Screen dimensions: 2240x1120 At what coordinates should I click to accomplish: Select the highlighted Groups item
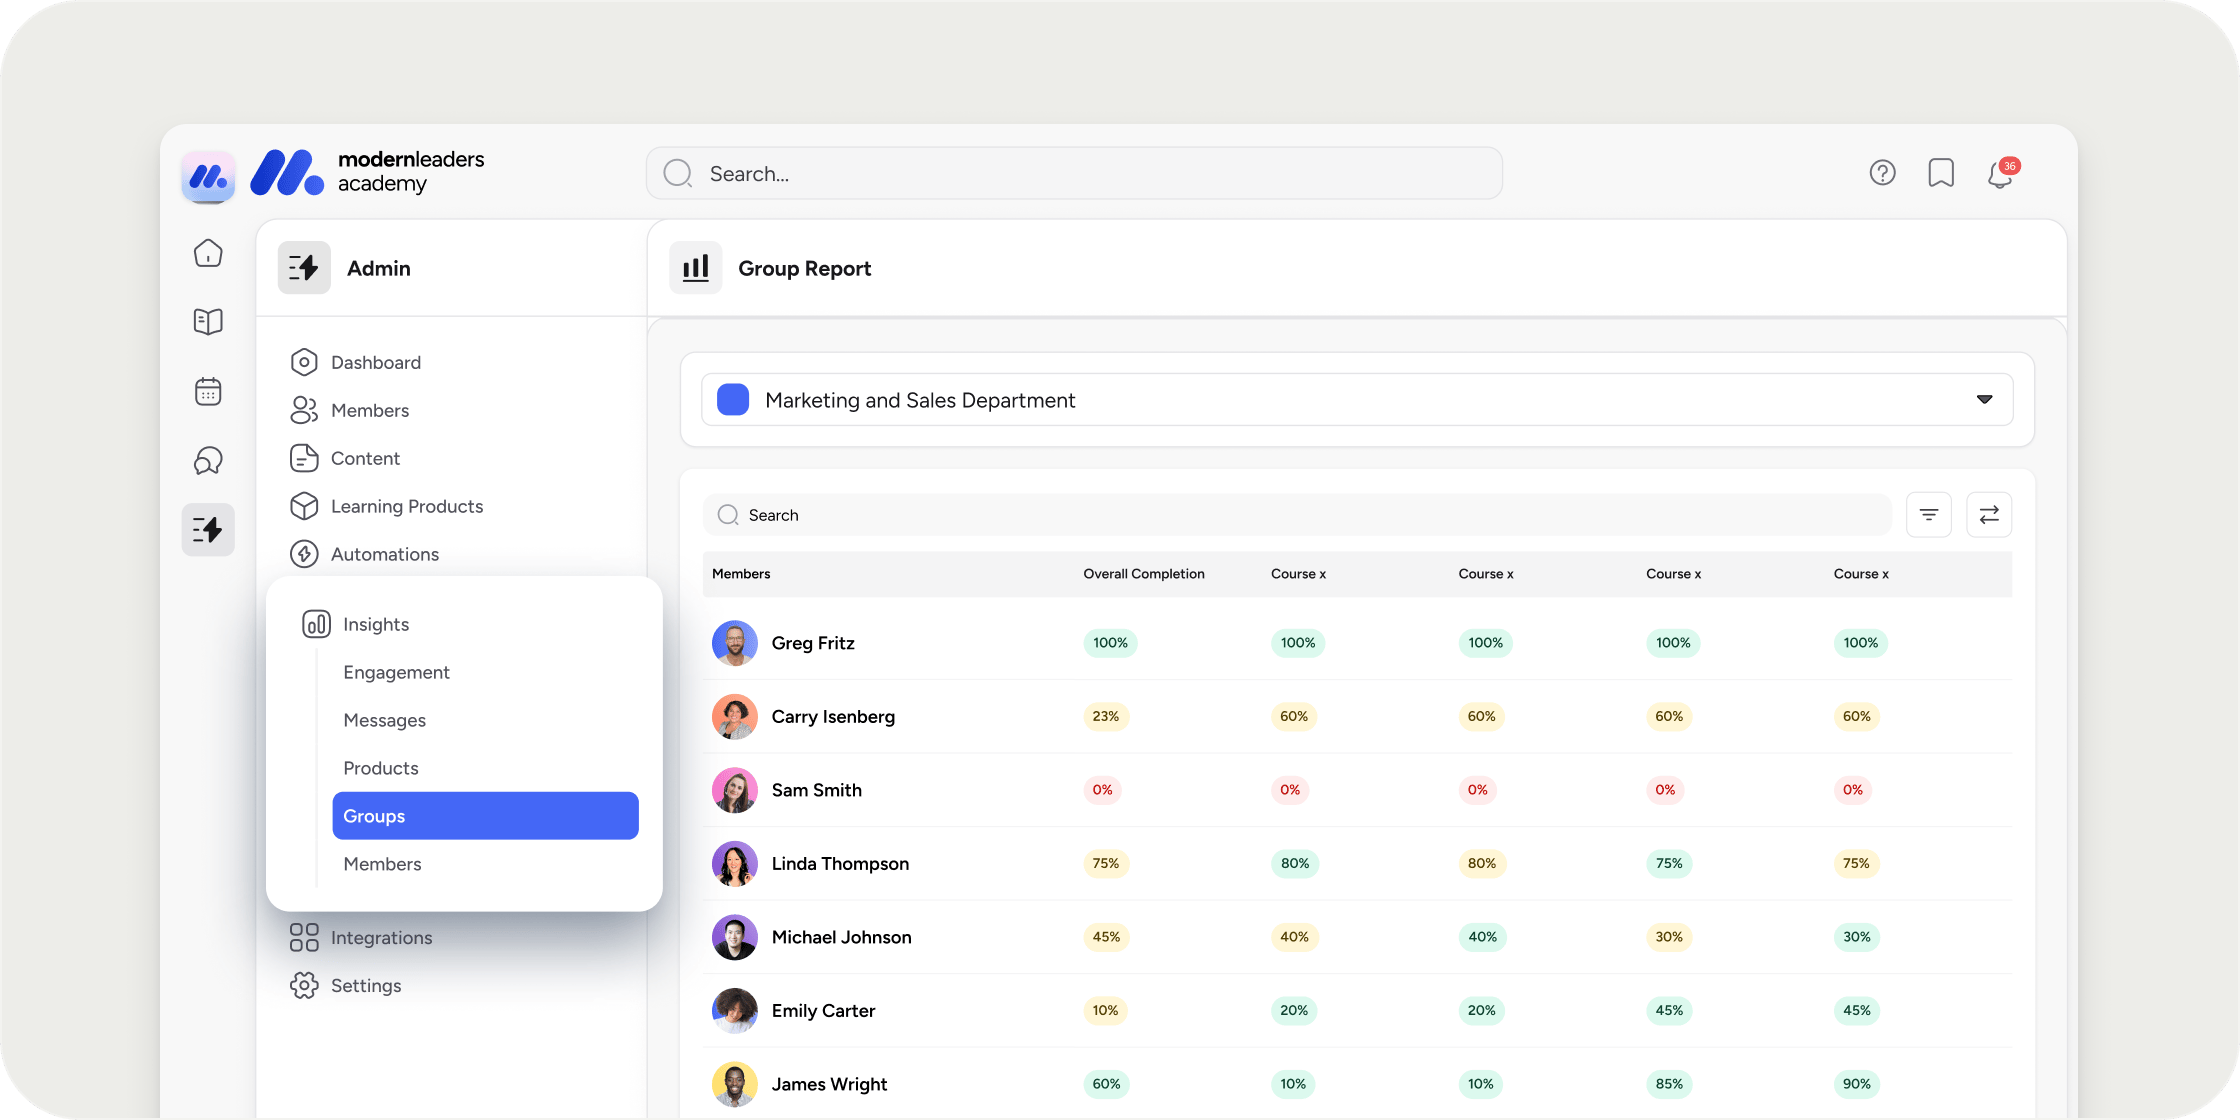485,816
